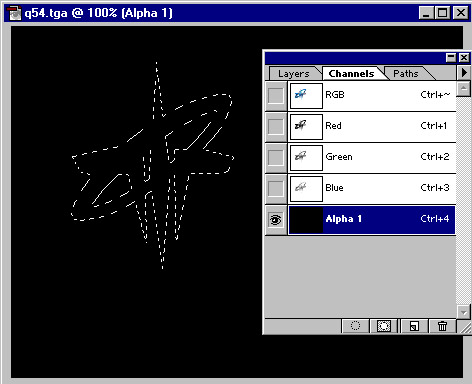Click the q54.tga document title bar icon
472x384 pixels.
point(14,13)
